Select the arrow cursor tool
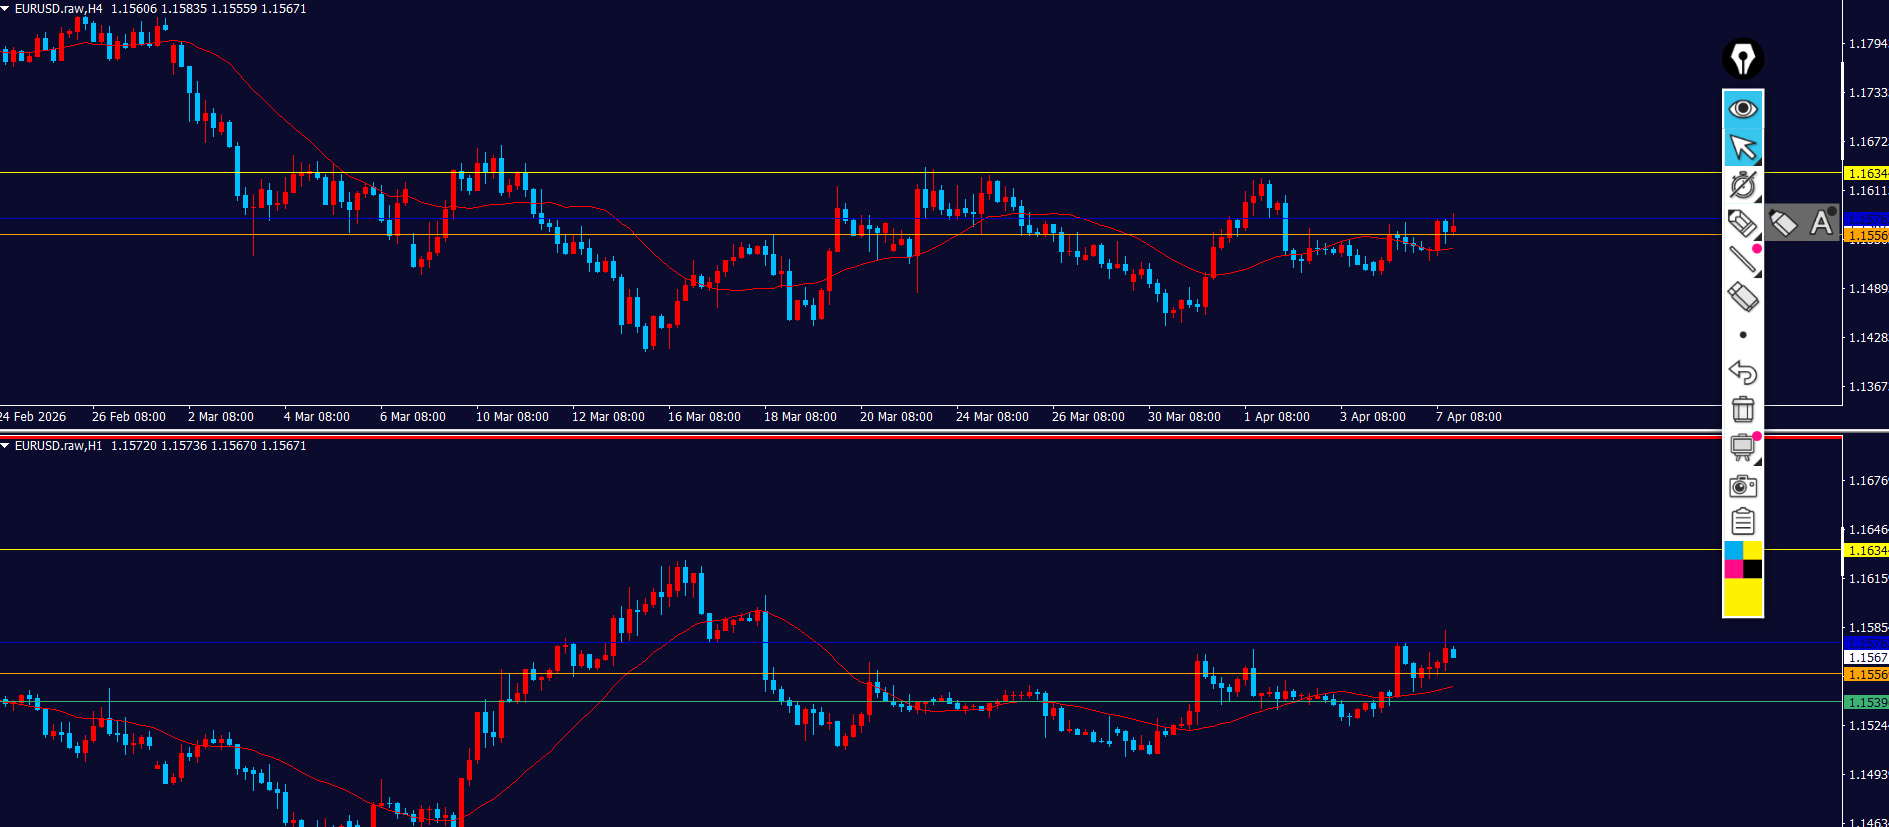 [x=1743, y=147]
